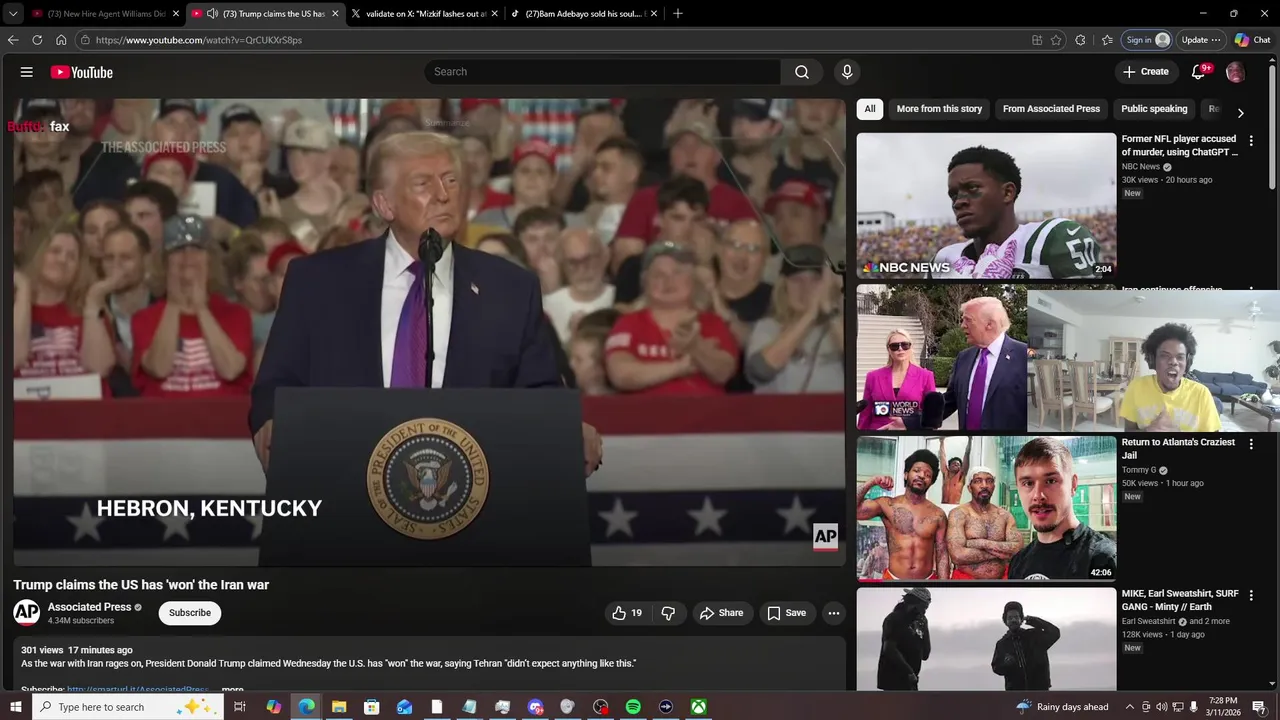Subscribe to Associated Press channel

(190, 613)
